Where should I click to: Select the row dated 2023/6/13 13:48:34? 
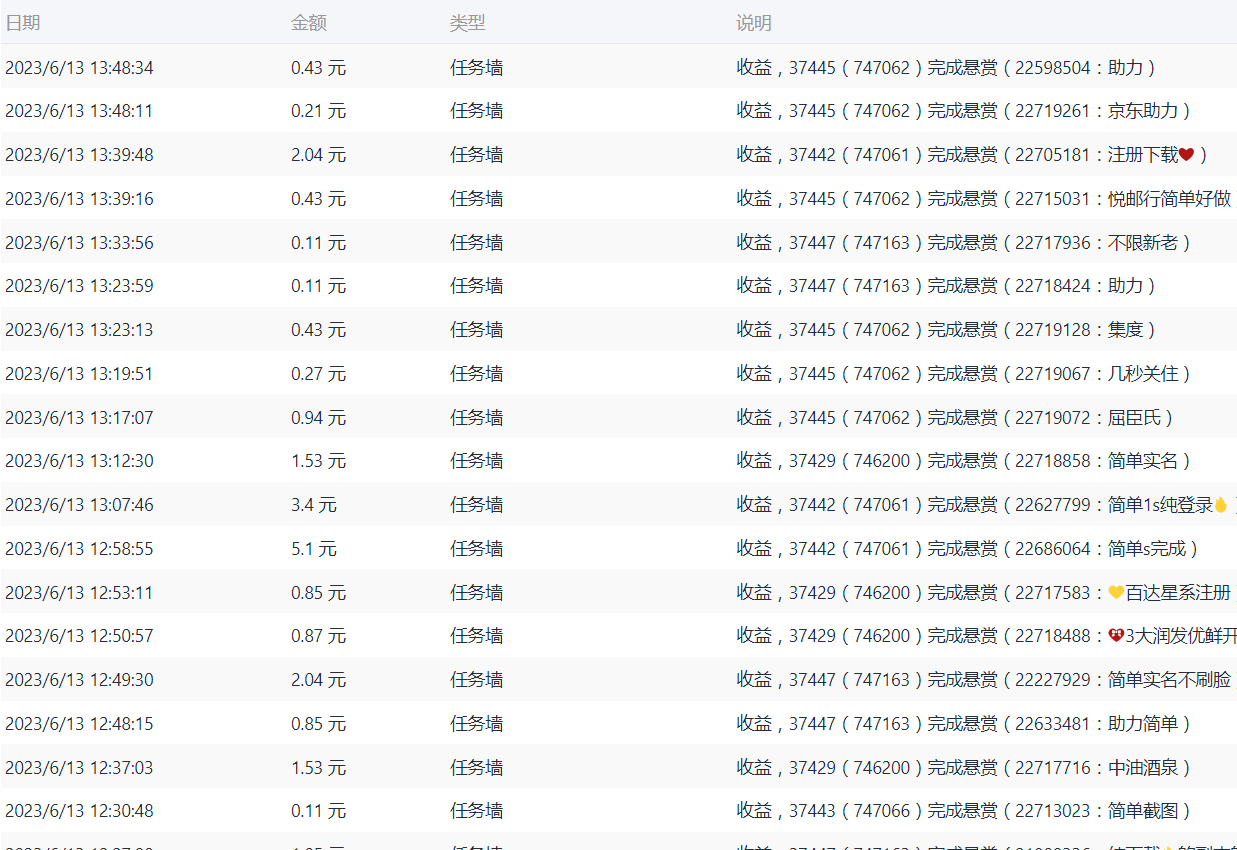[x=79, y=68]
